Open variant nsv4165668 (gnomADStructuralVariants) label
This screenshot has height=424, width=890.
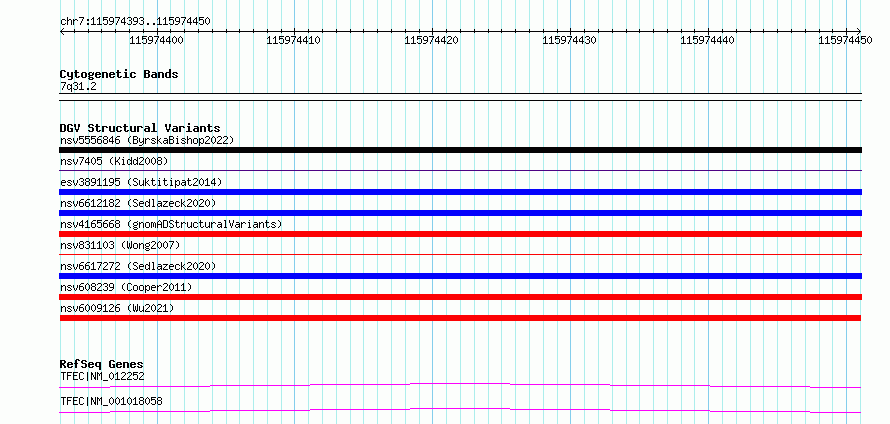coord(171,224)
